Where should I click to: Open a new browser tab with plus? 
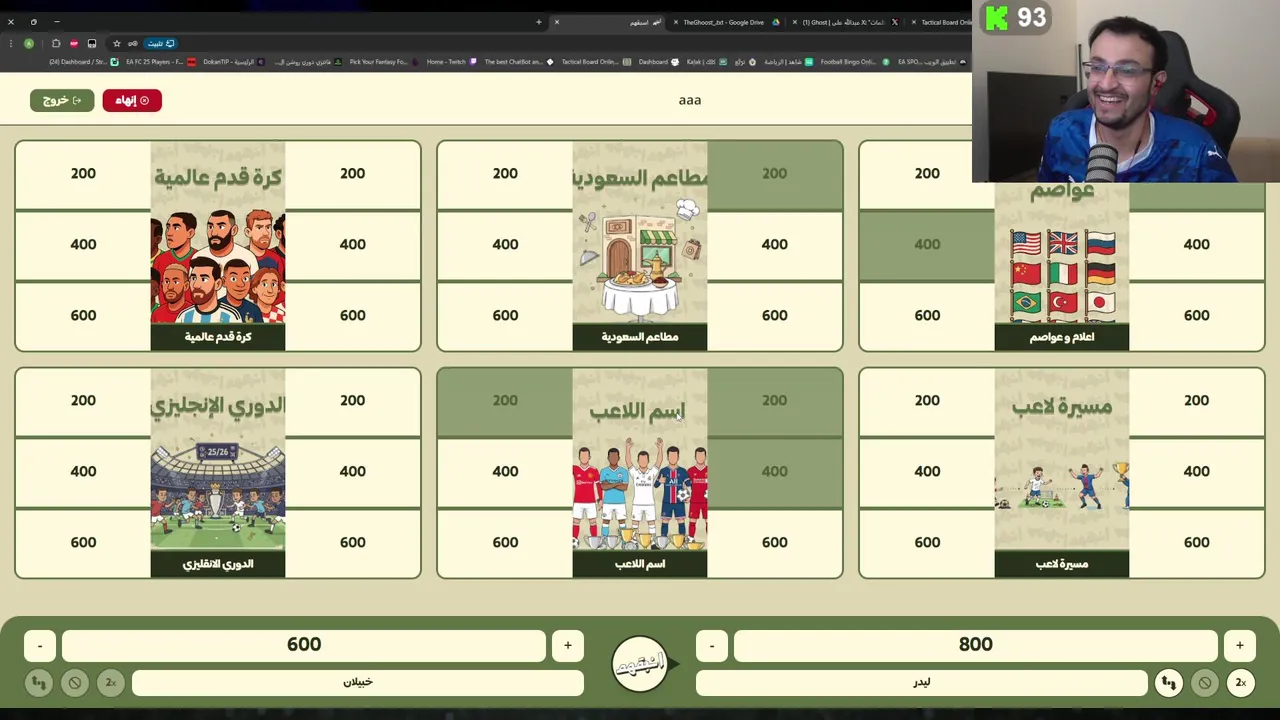coord(538,22)
